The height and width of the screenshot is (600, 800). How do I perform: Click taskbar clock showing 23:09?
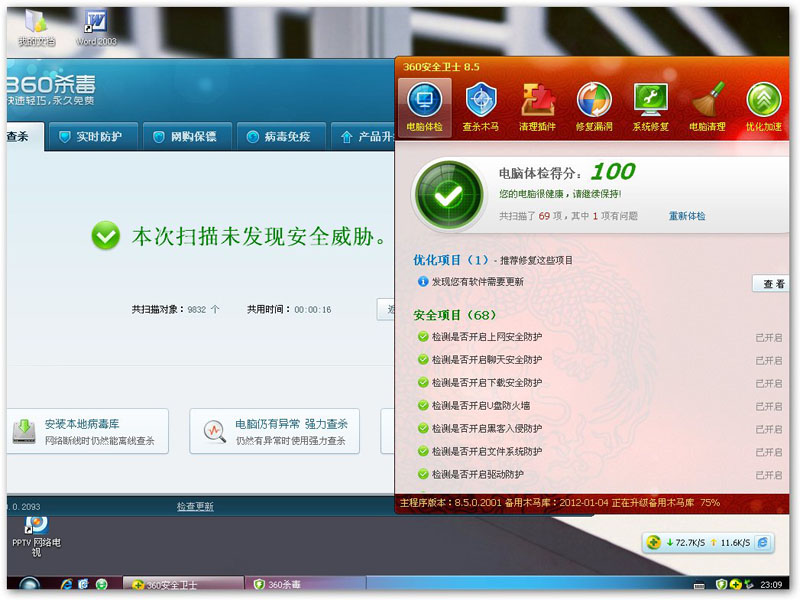[771, 585]
